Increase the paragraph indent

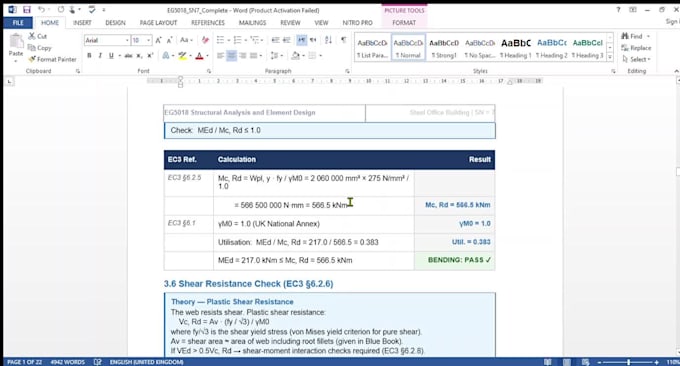pyautogui.click(x=287, y=40)
